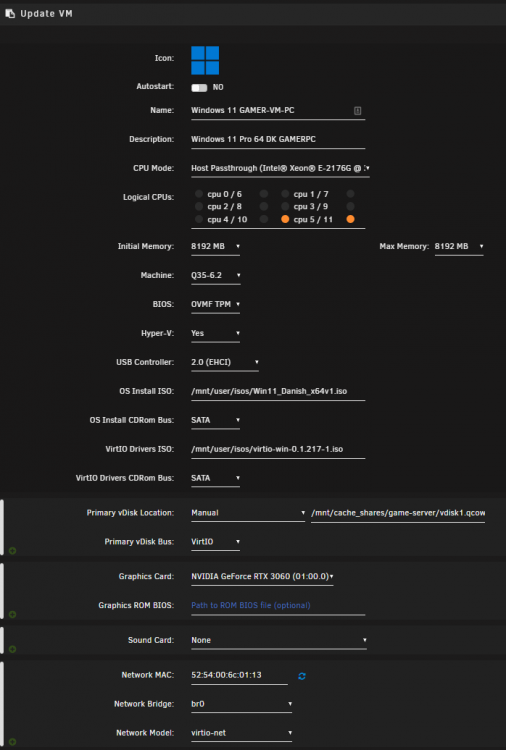This screenshot has width=506, height=750.
Task: Click the VirtIO Drivers ISO path field
Action: click(278, 449)
